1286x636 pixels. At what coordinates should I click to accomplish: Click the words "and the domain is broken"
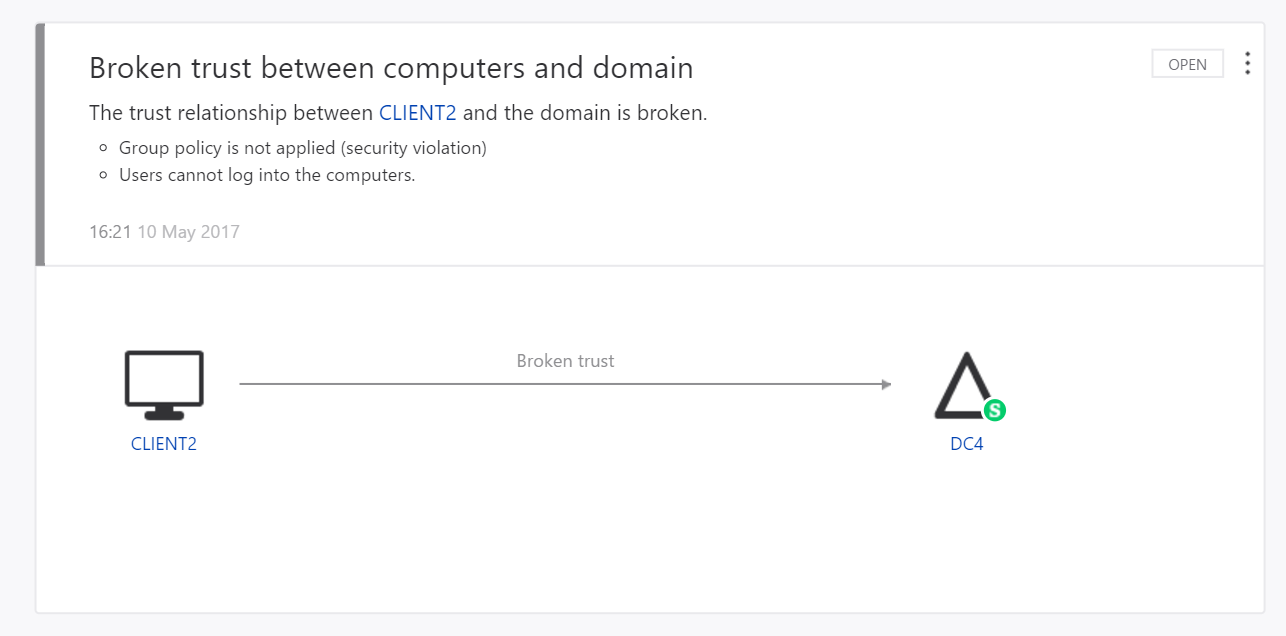pos(585,113)
